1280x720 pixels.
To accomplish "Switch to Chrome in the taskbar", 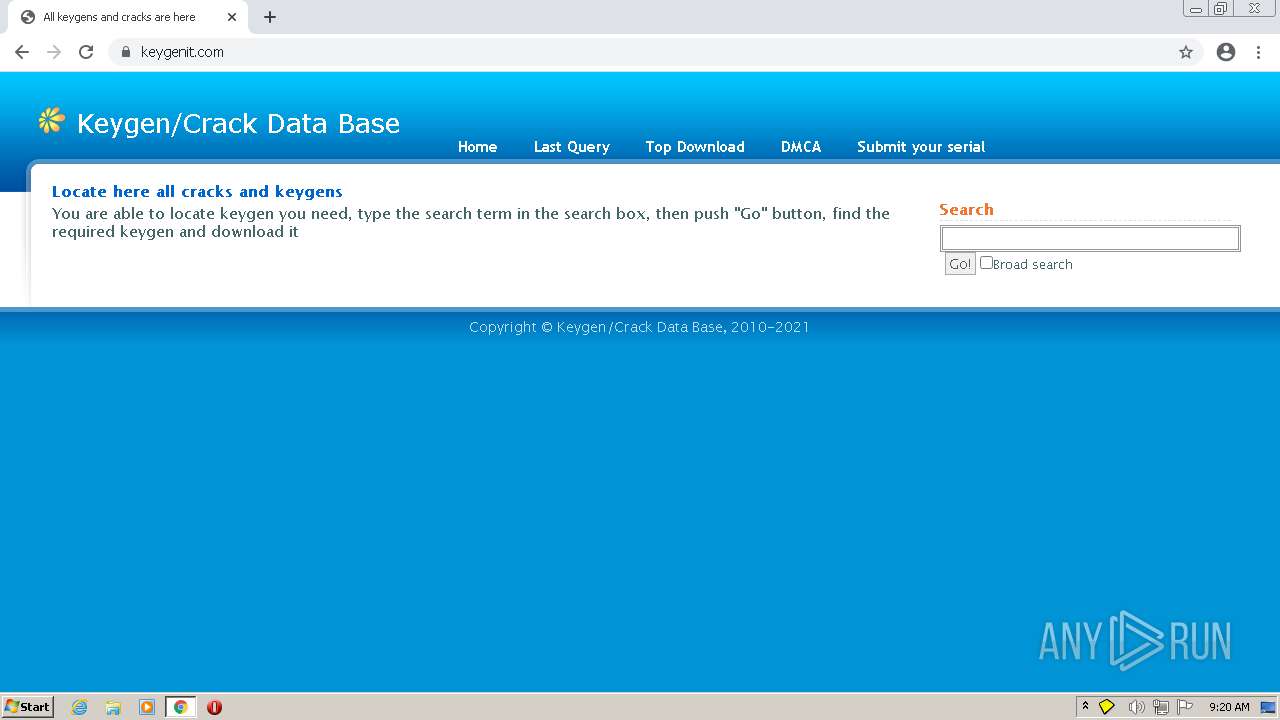I will tap(180, 707).
